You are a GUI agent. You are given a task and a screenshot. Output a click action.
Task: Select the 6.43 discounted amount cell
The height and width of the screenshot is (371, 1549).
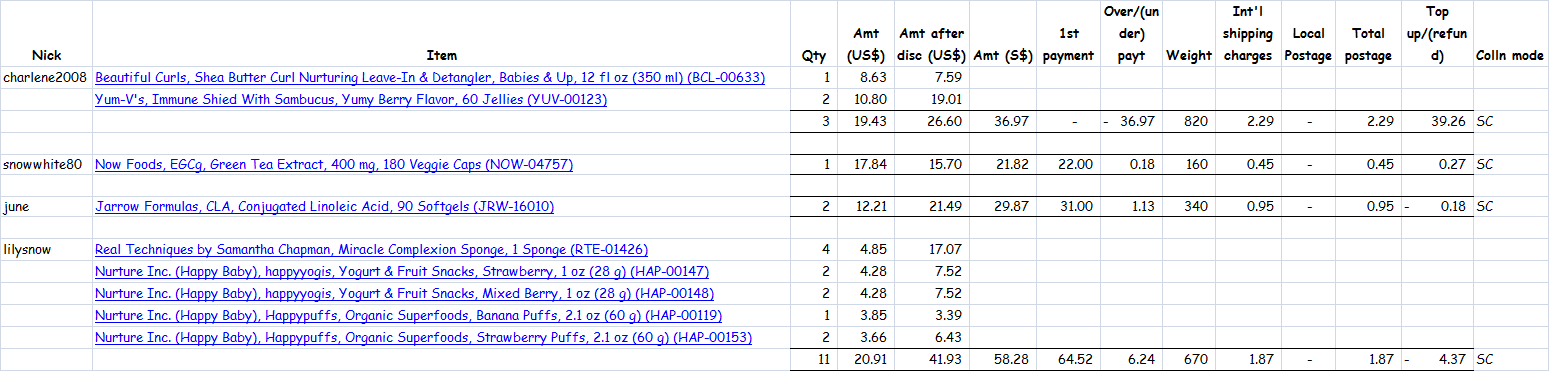coord(932,338)
